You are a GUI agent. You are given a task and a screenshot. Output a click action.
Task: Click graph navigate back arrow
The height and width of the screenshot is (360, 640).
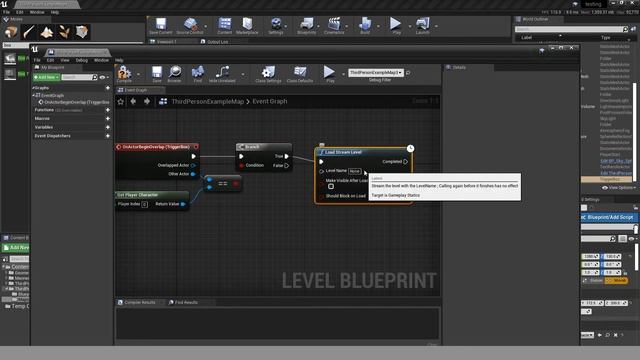pos(133,101)
